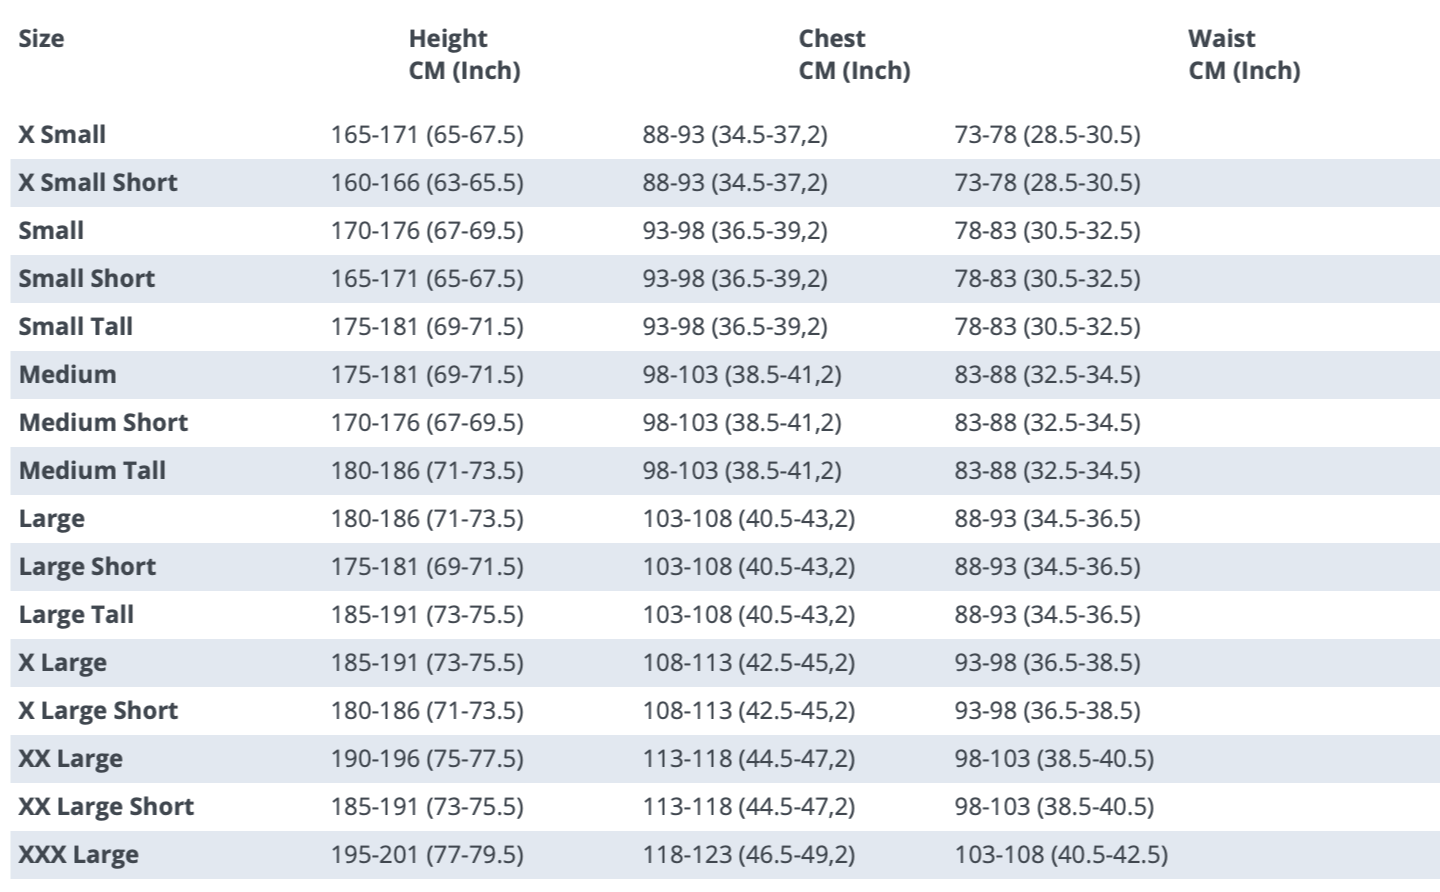Image resolution: width=1440 pixels, height=892 pixels.
Task: Click the Small Tall size label
Action: tap(76, 327)
